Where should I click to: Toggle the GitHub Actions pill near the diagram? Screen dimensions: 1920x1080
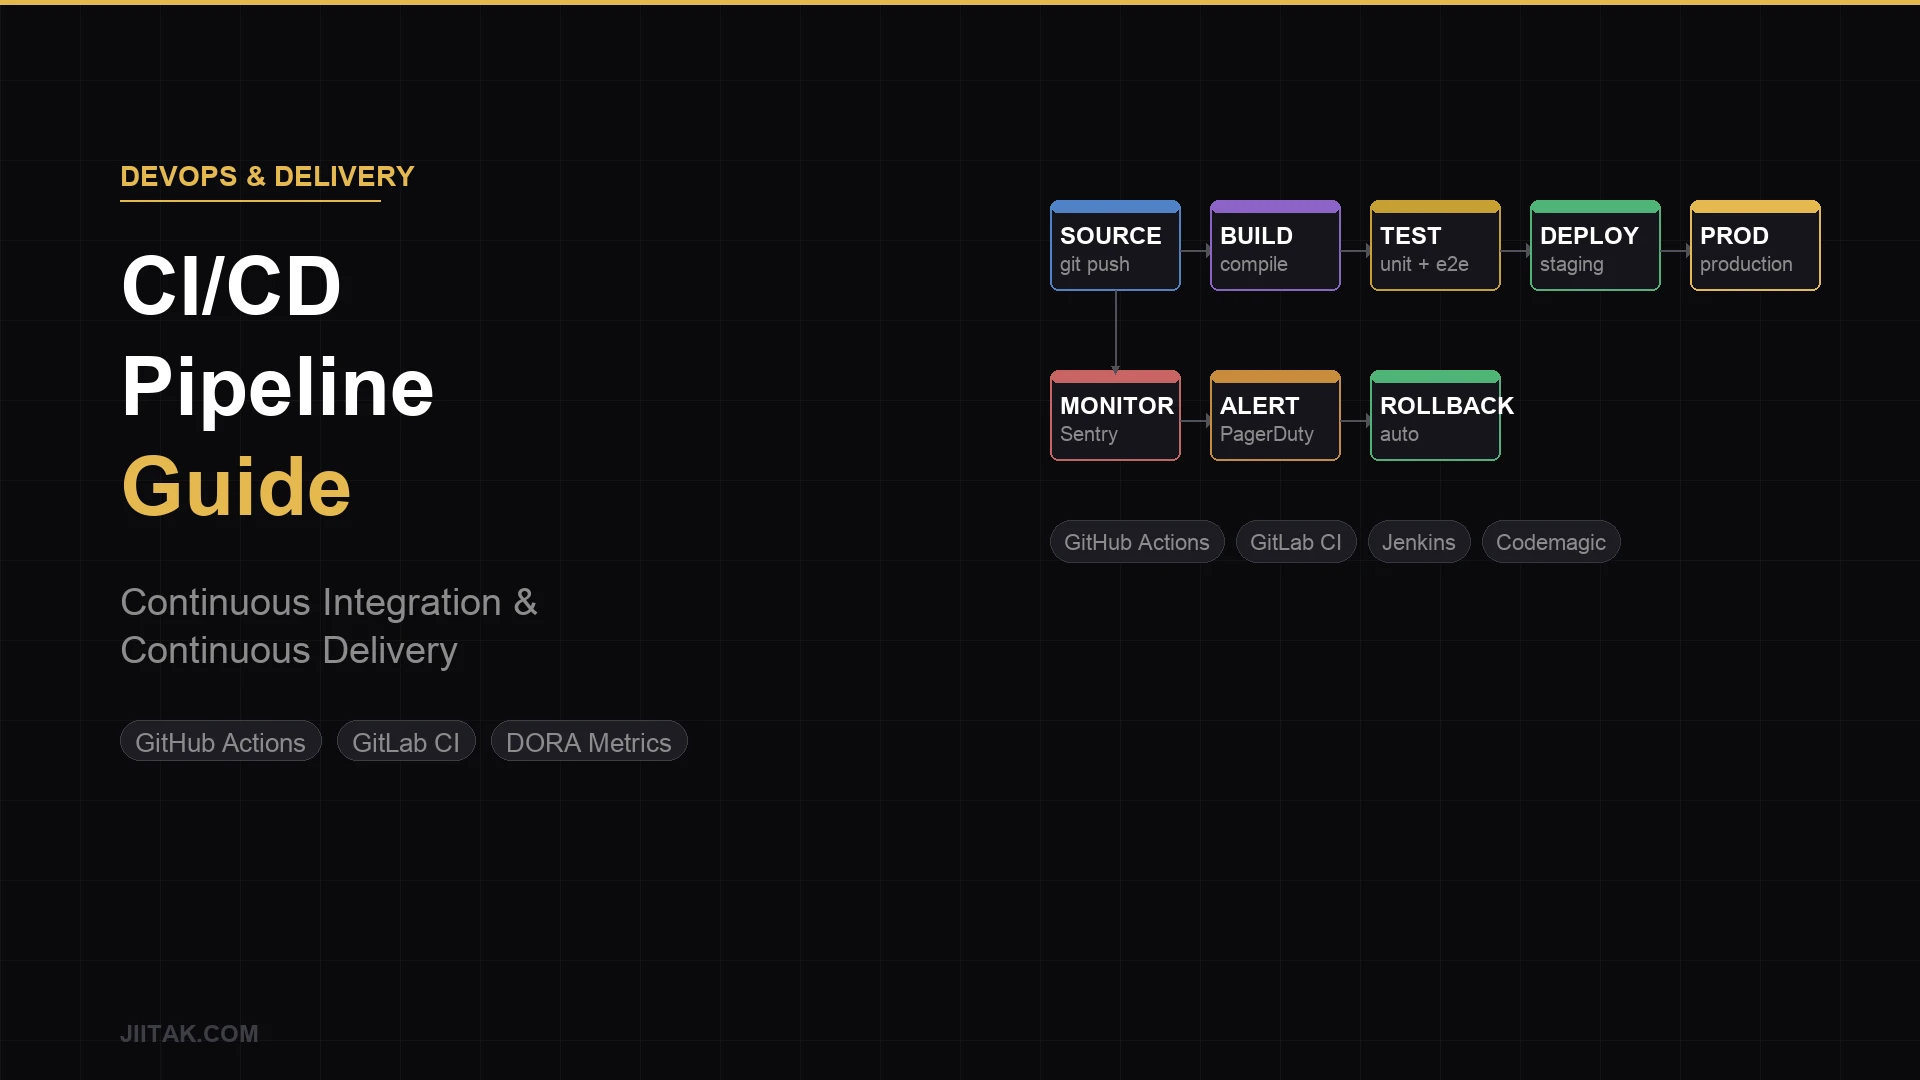[x=1137, y=542]
